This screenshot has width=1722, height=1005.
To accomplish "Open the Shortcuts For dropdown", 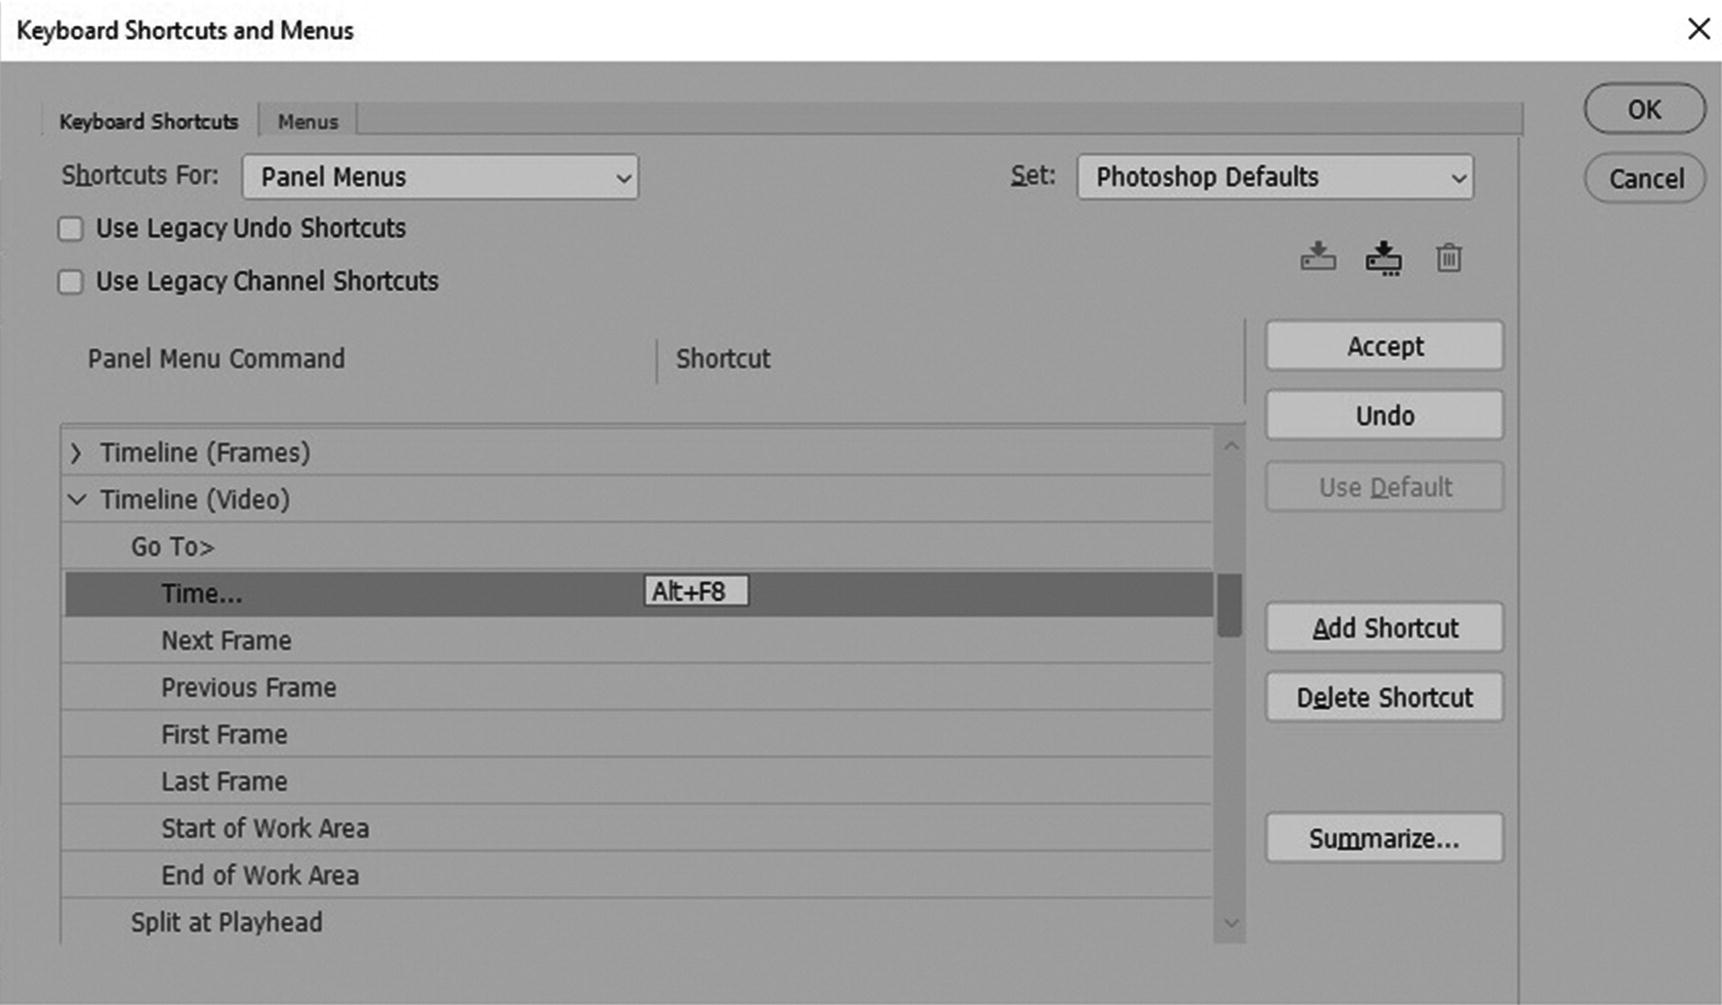I will [440, 177].
